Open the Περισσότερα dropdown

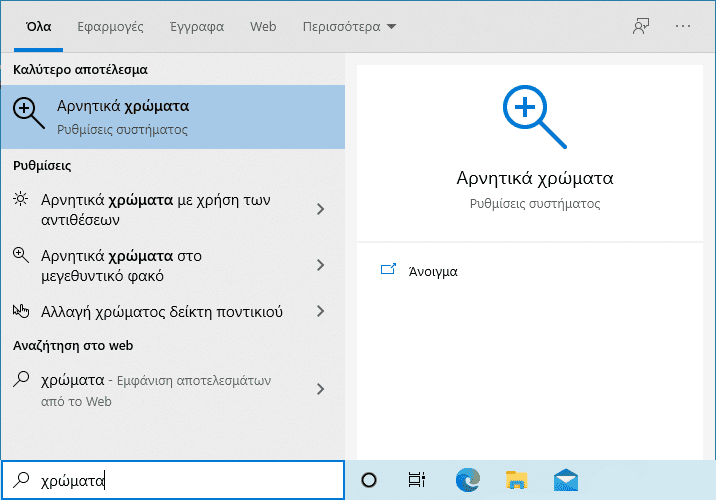[349, 26]
